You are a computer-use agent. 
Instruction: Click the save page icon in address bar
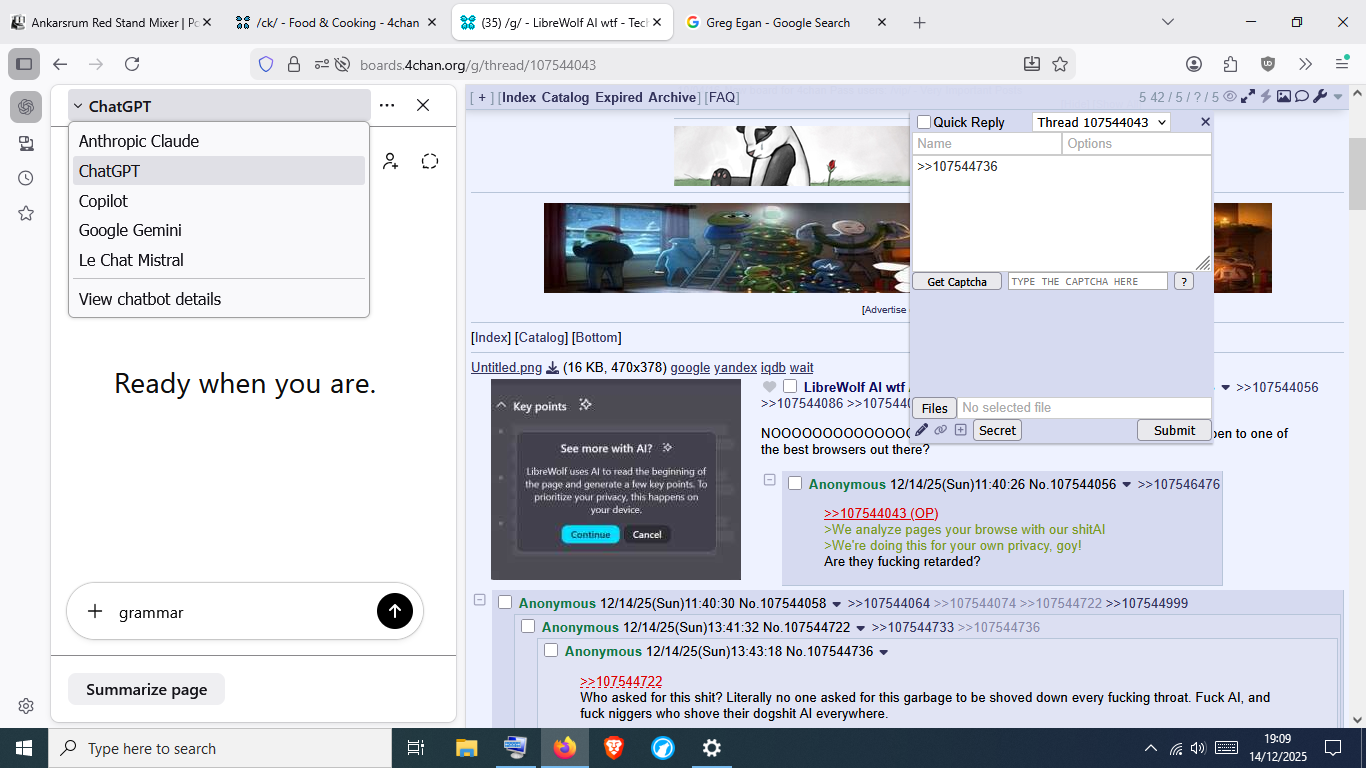(x=1032, y=64)
